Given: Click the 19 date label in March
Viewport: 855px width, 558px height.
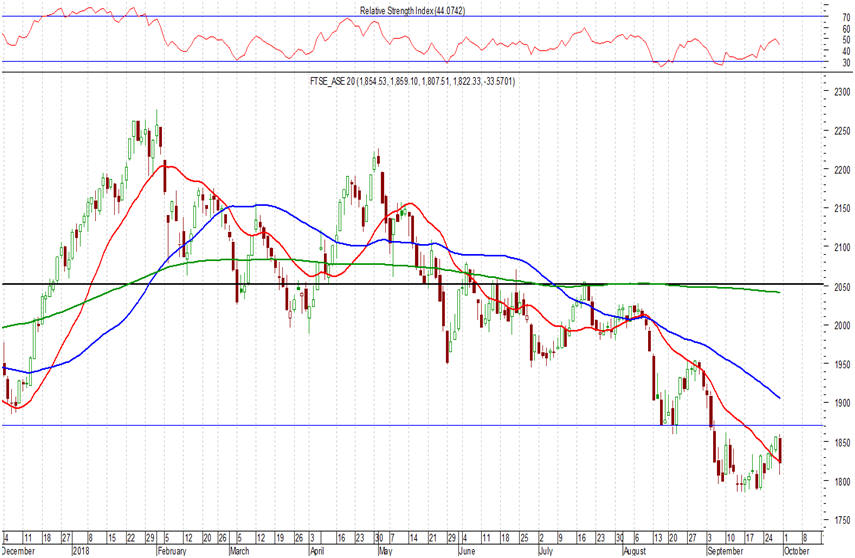Looking at the screenshot, I should (x=280, y=538).
